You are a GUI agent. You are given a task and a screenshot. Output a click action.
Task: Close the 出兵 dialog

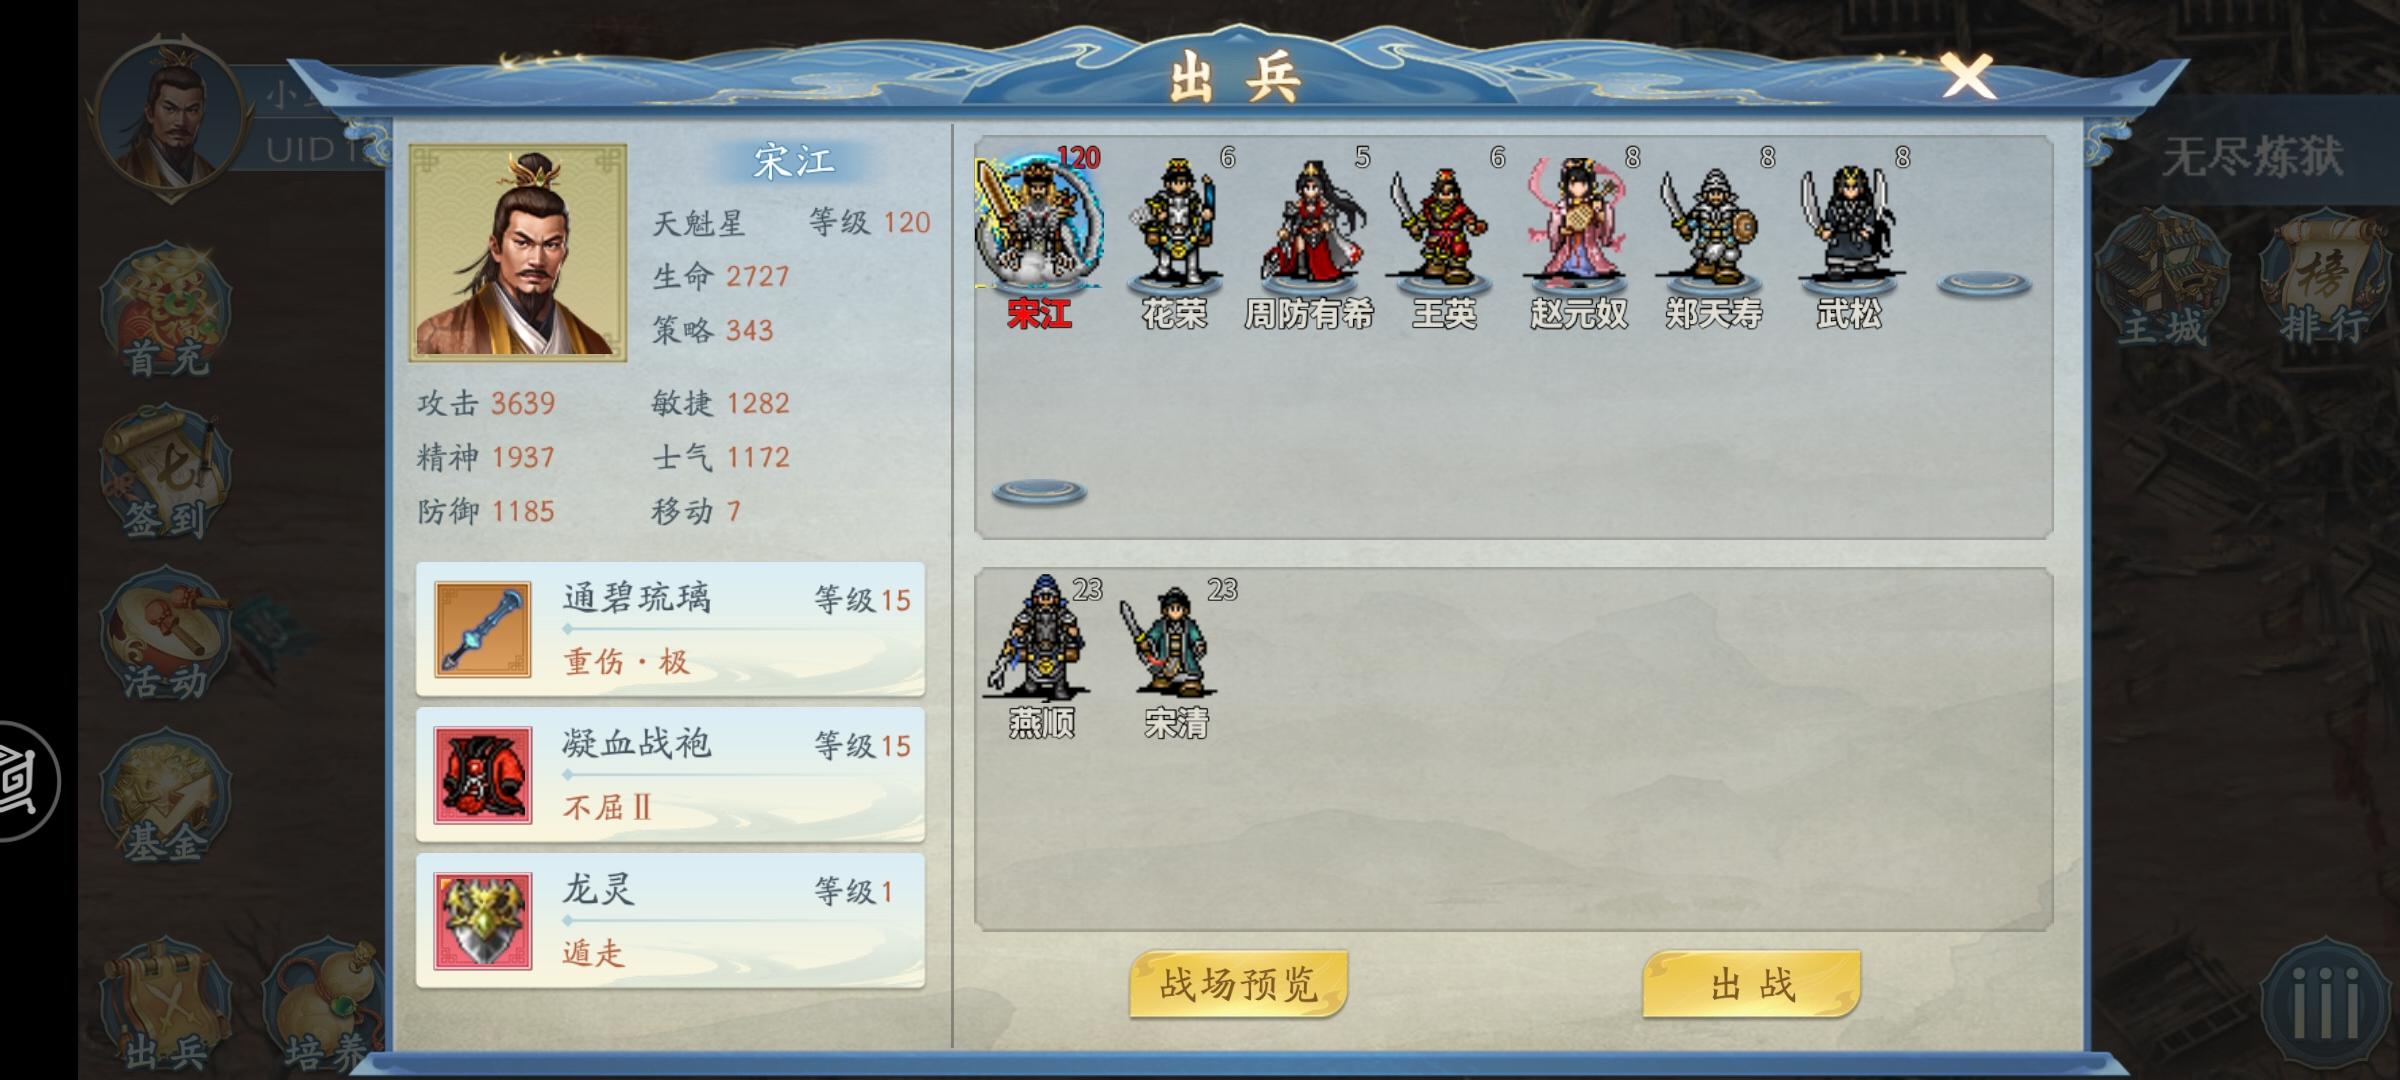click(x=1968, y=76)
